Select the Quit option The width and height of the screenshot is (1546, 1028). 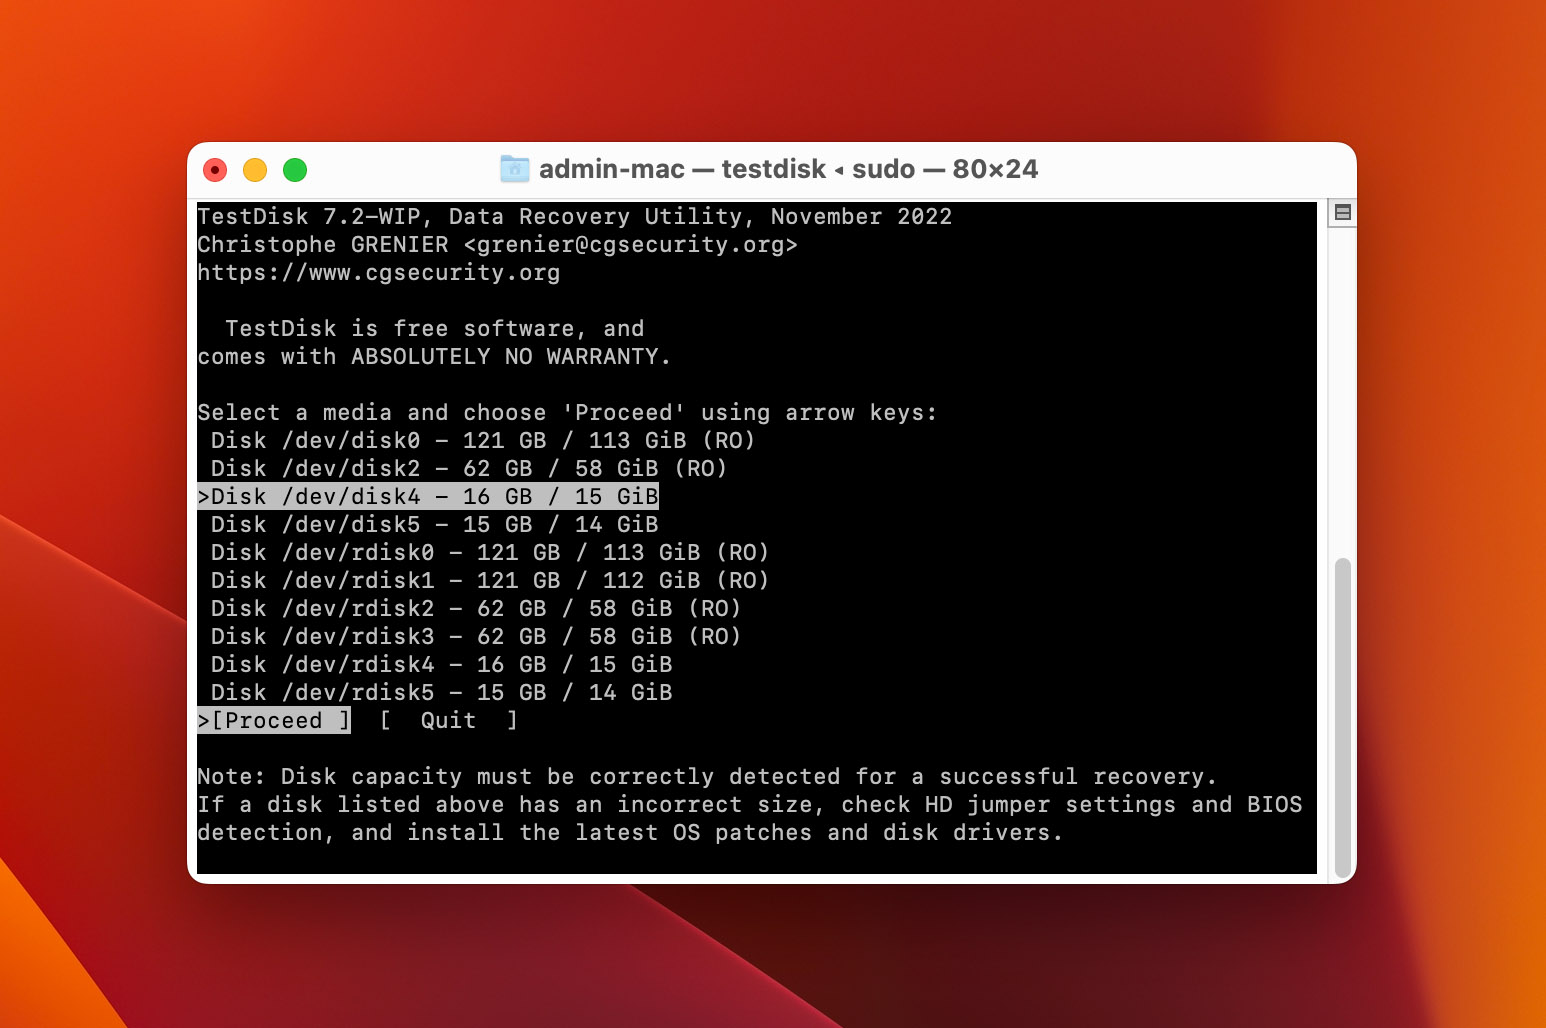point(448,720)
